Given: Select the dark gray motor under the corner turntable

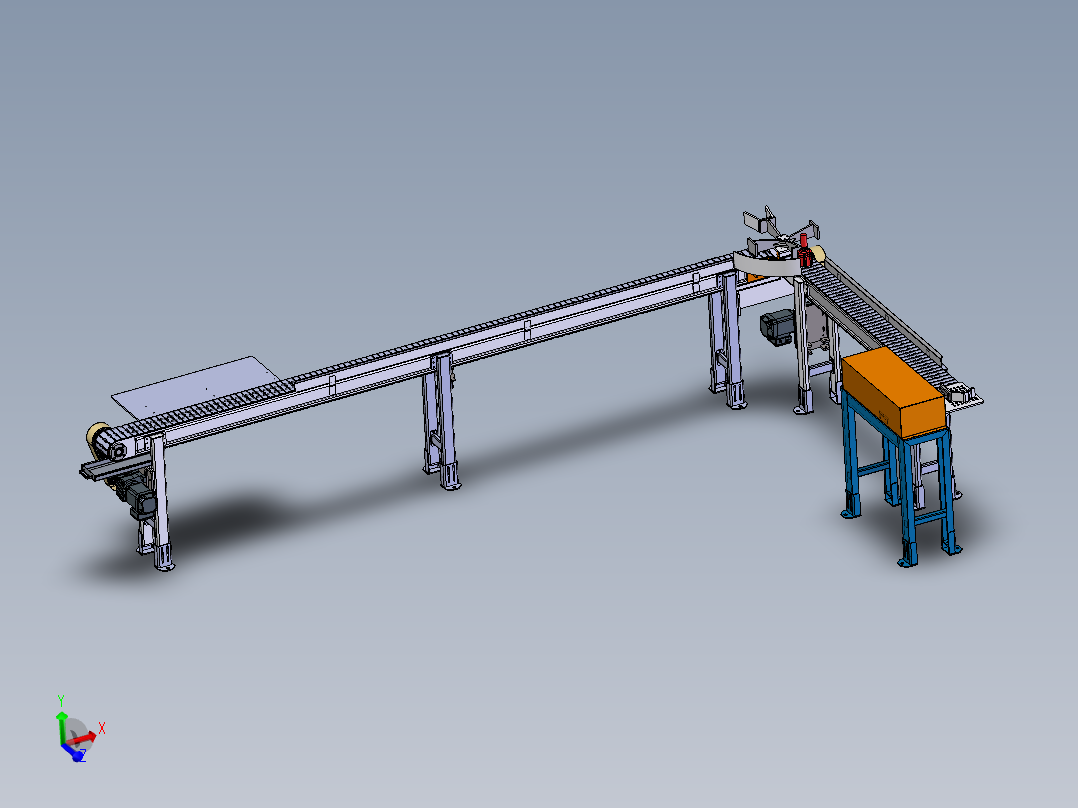Looking at the screenshot, I should 778,327.
